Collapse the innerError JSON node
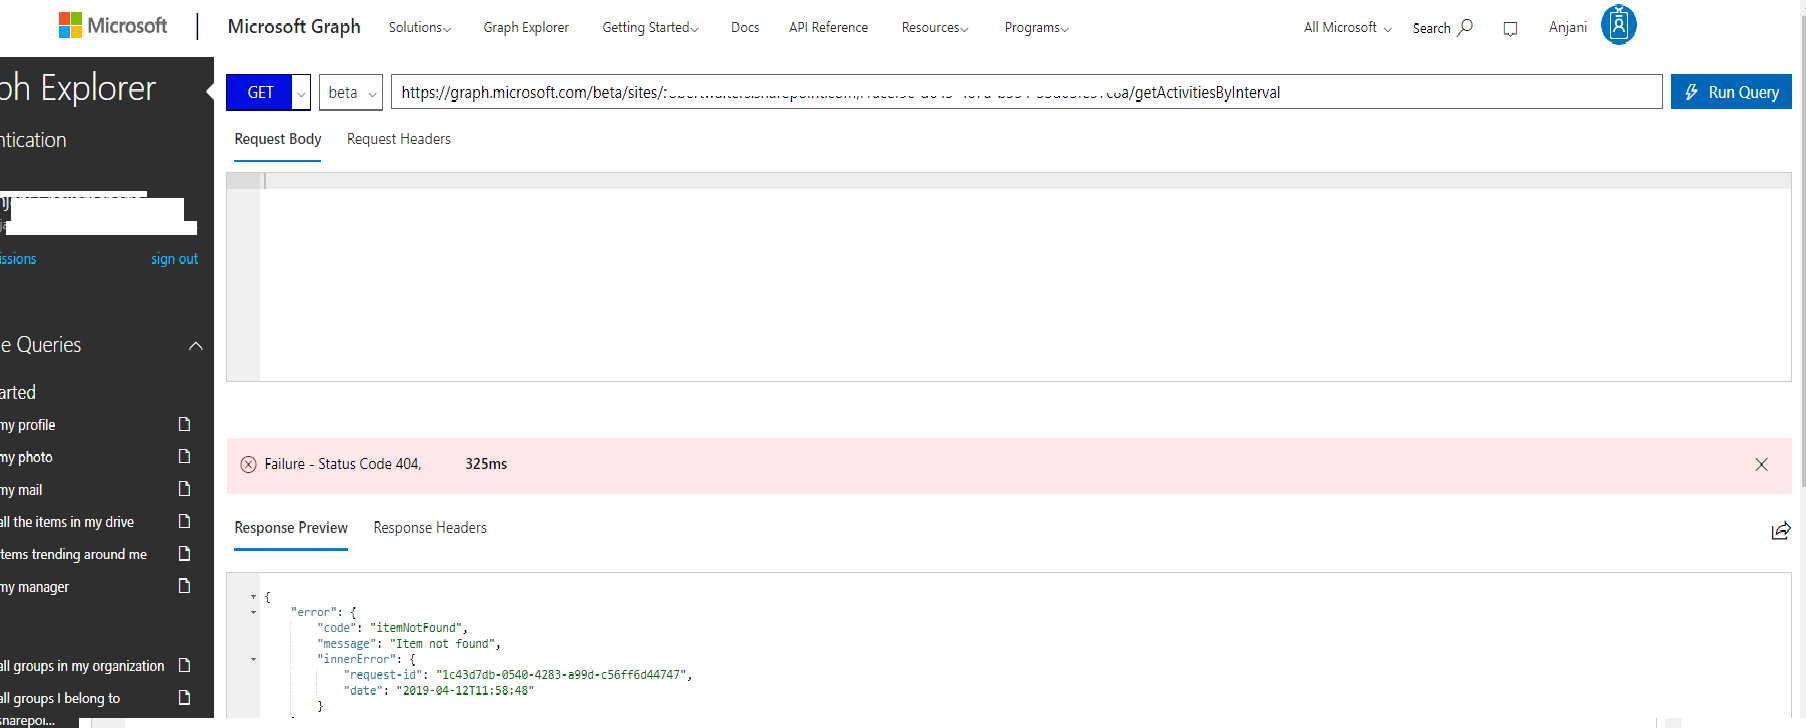Image resolution: width=1806 pixels, height=728 pixels. (x=253, y=660)
